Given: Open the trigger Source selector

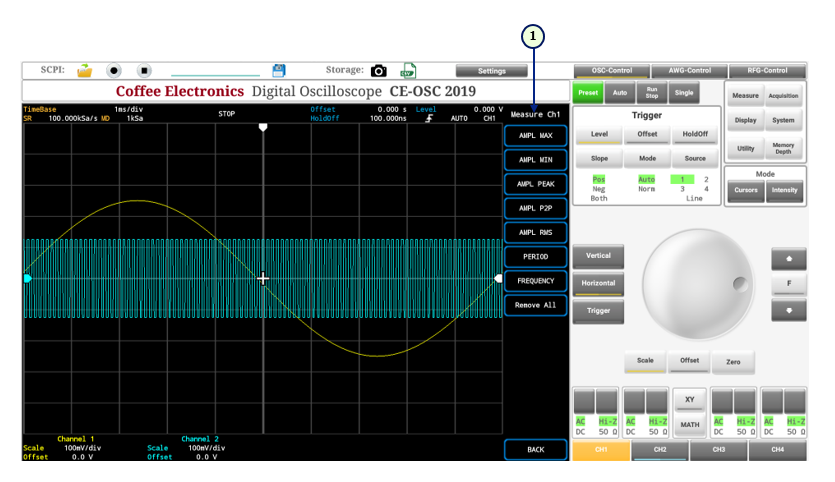Looking at the screenshot, I should point(694,158).
